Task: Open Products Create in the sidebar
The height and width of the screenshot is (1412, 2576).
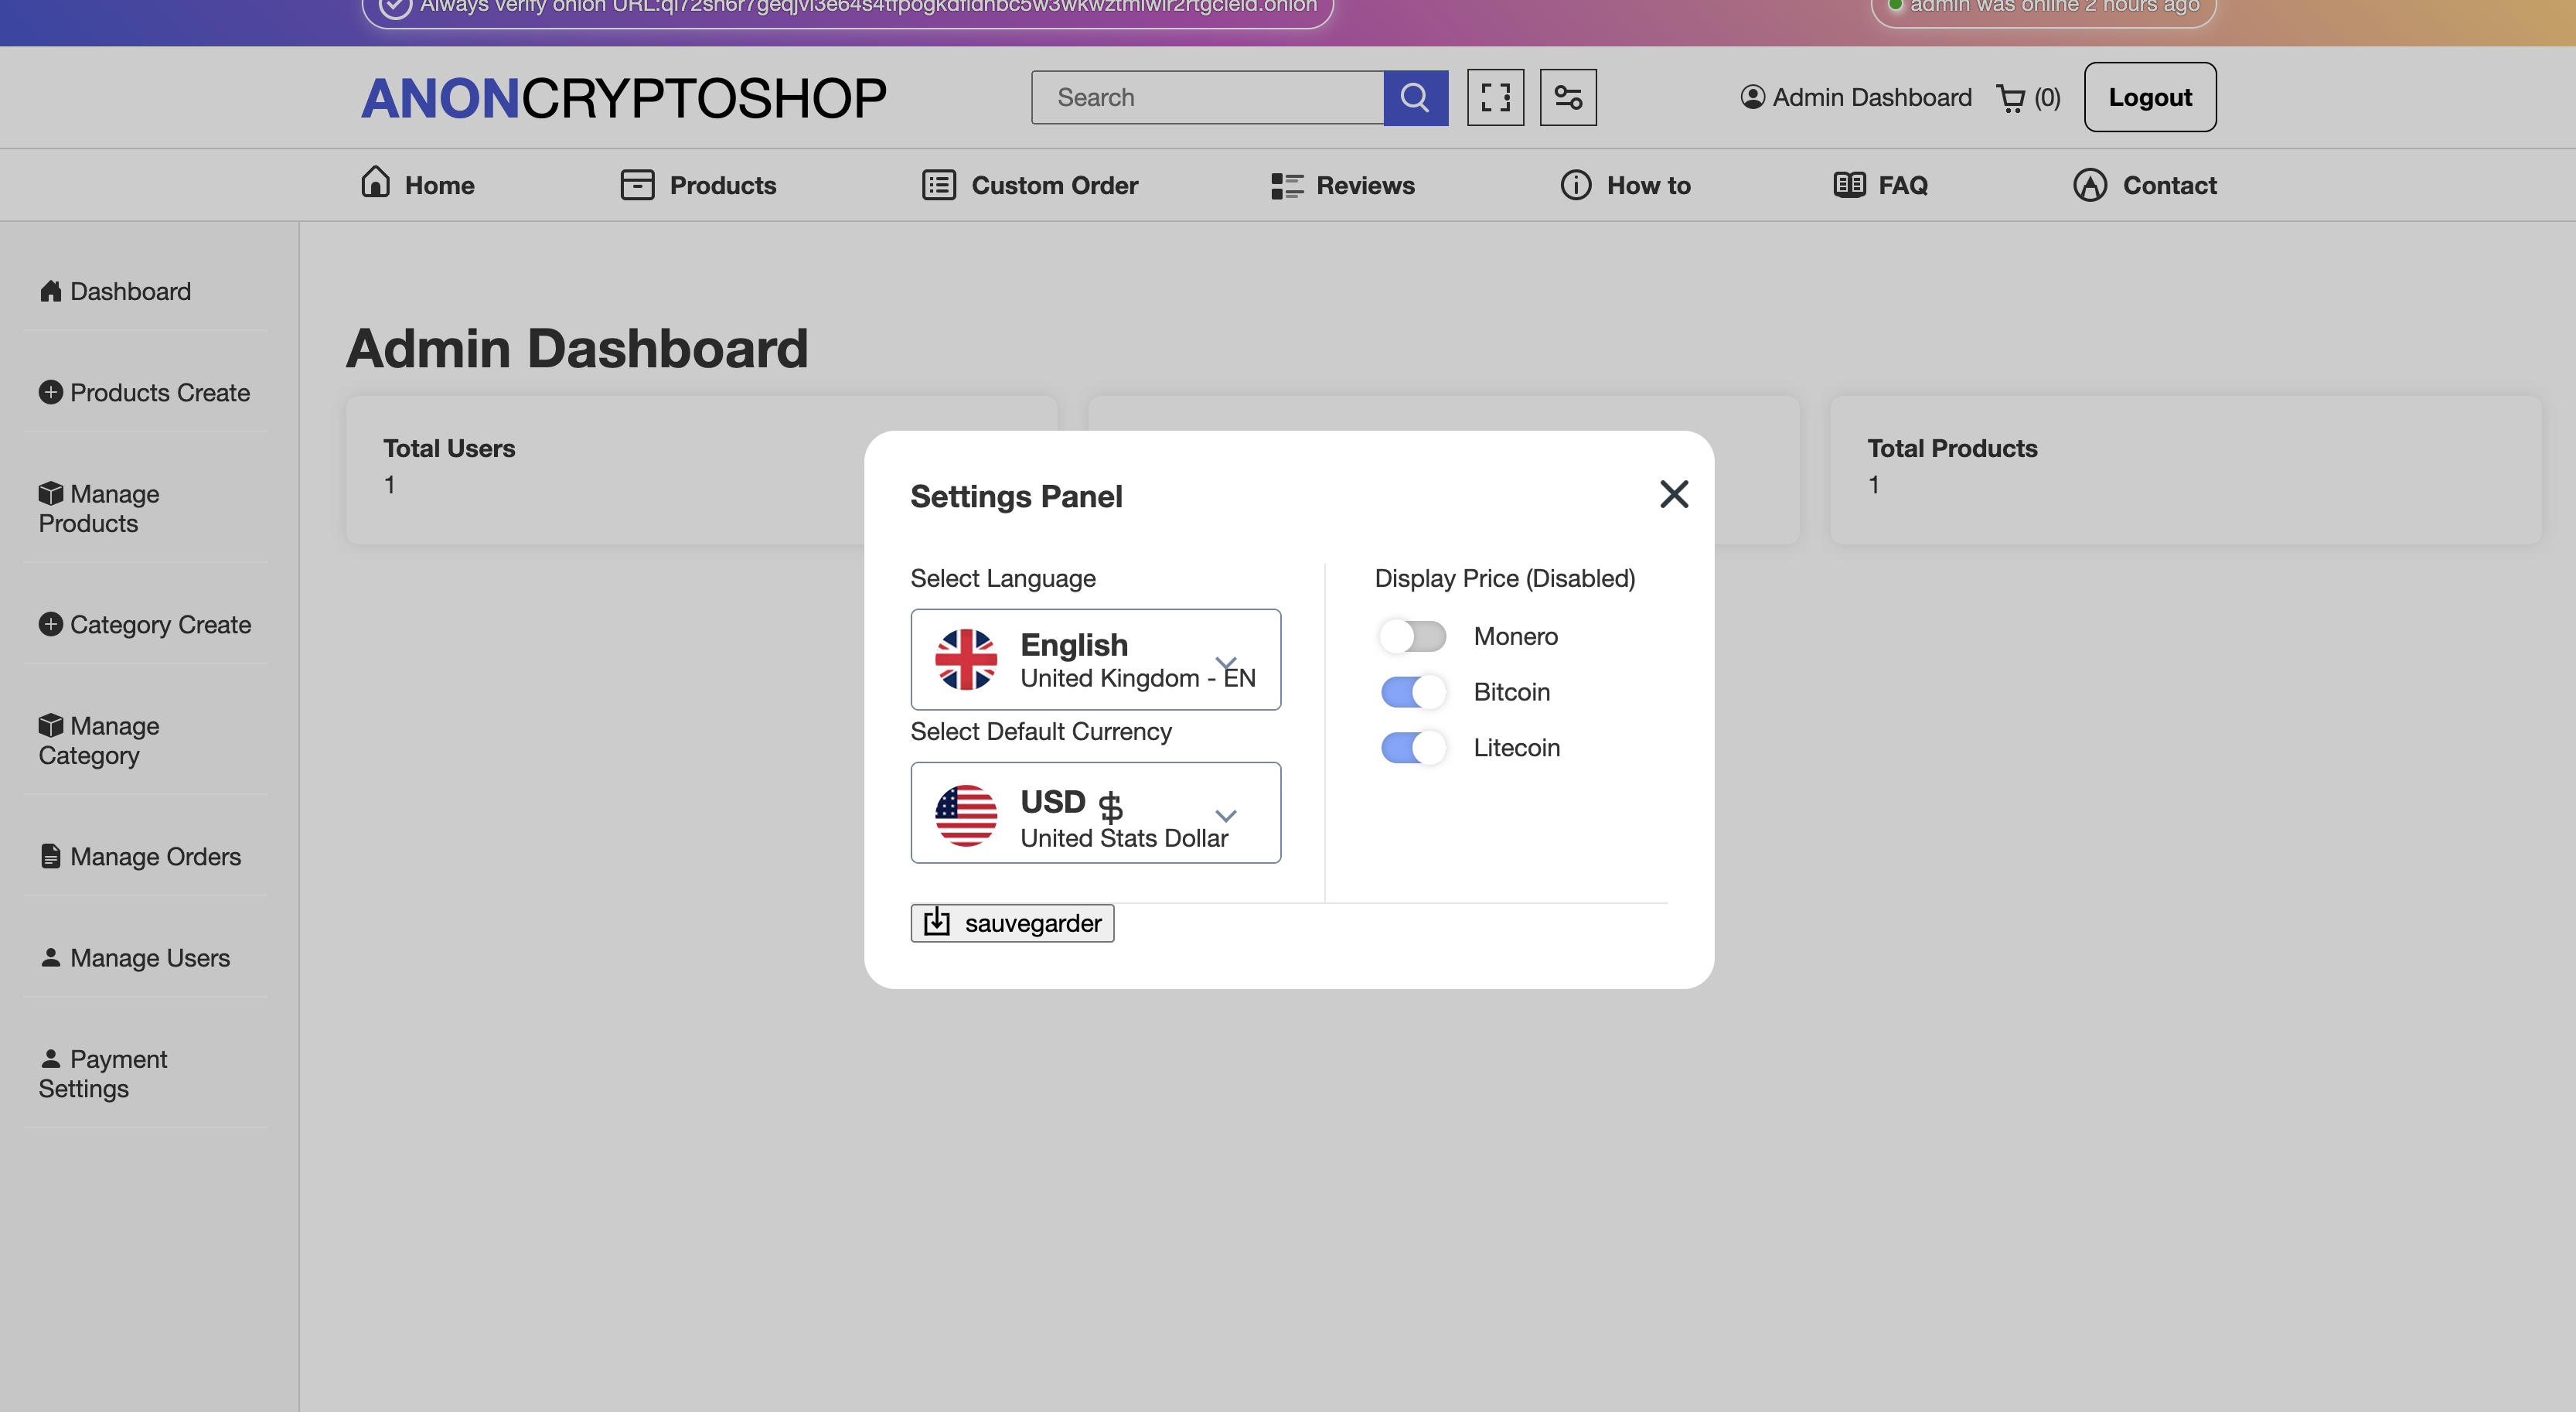Action: [144, 392]
